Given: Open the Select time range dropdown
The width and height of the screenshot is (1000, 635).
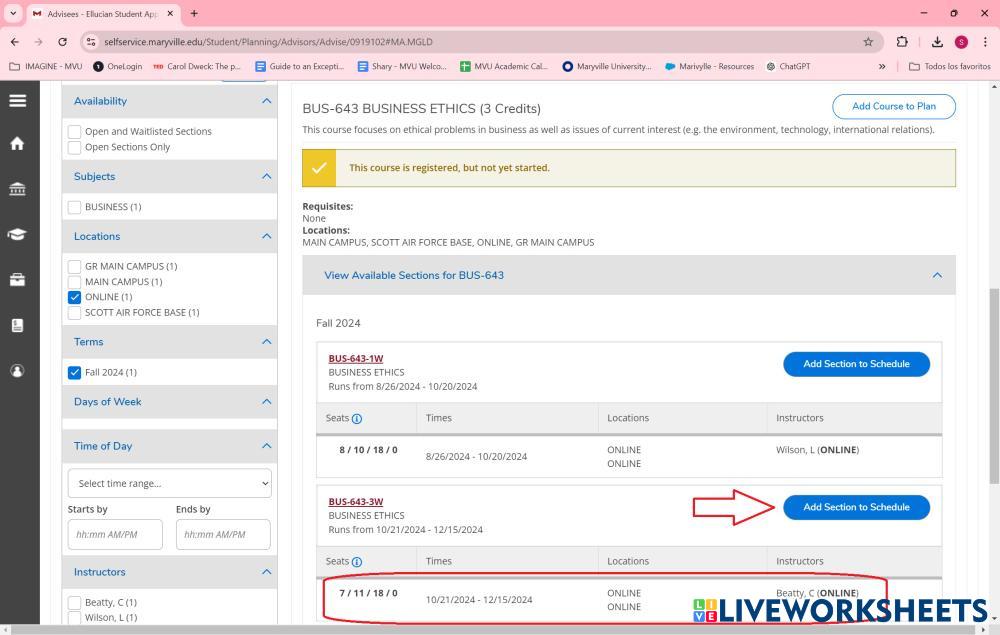Looking at the screenshot, I should 169,483.
